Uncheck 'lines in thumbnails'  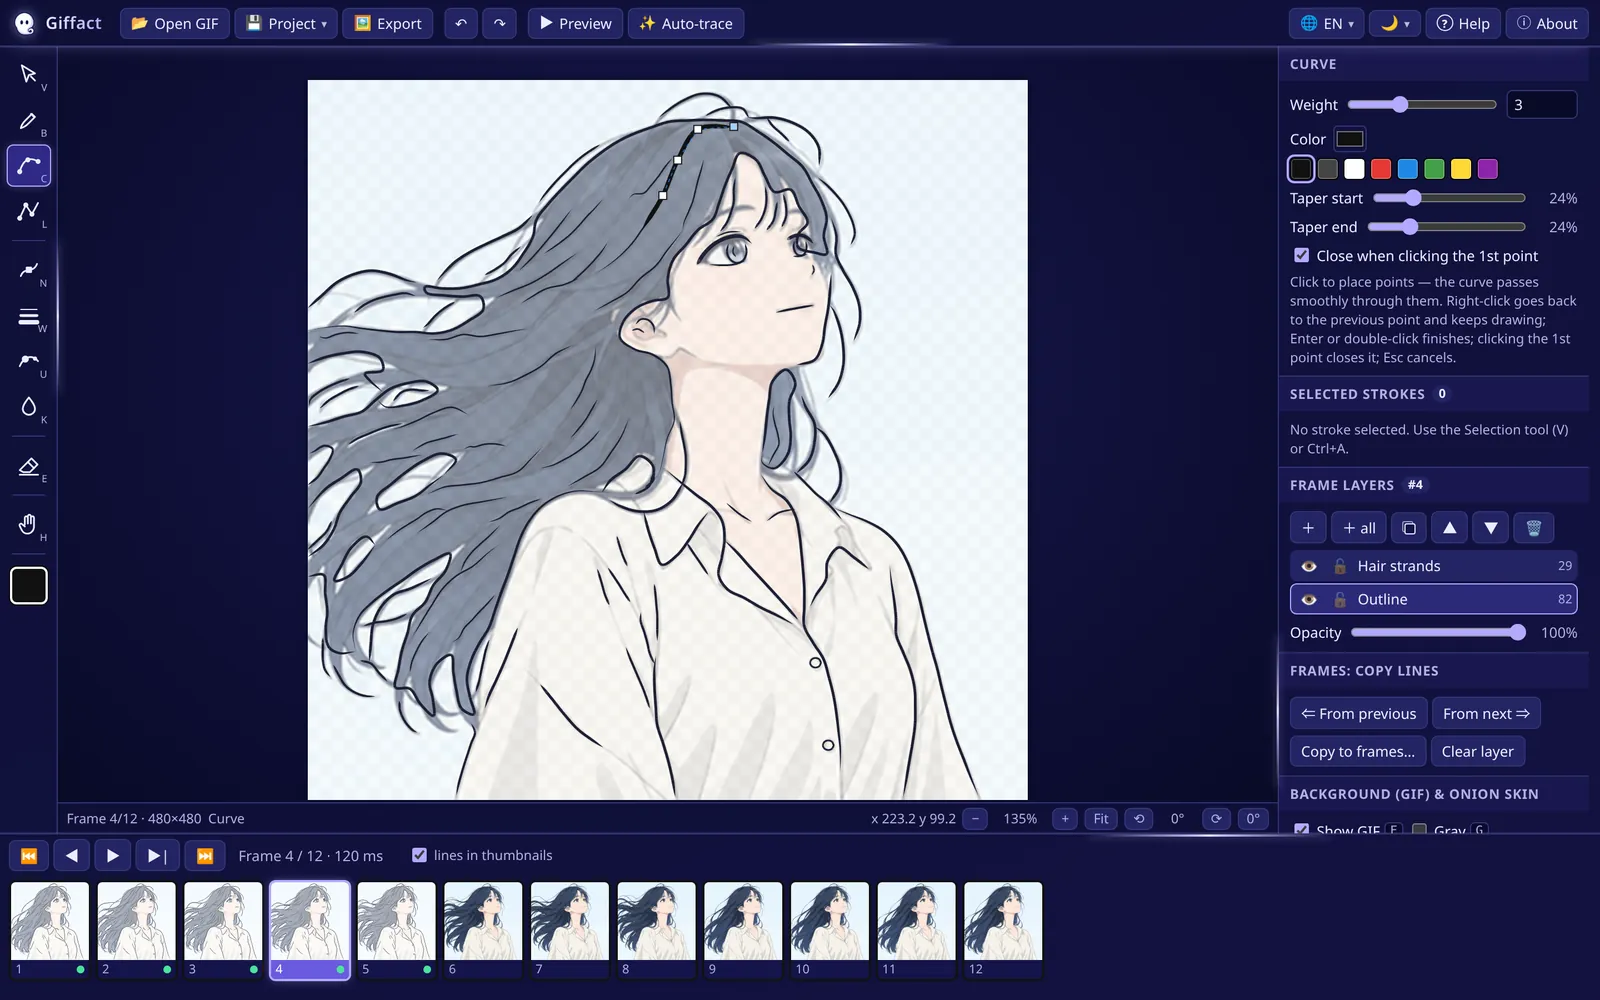click(420, 855)
